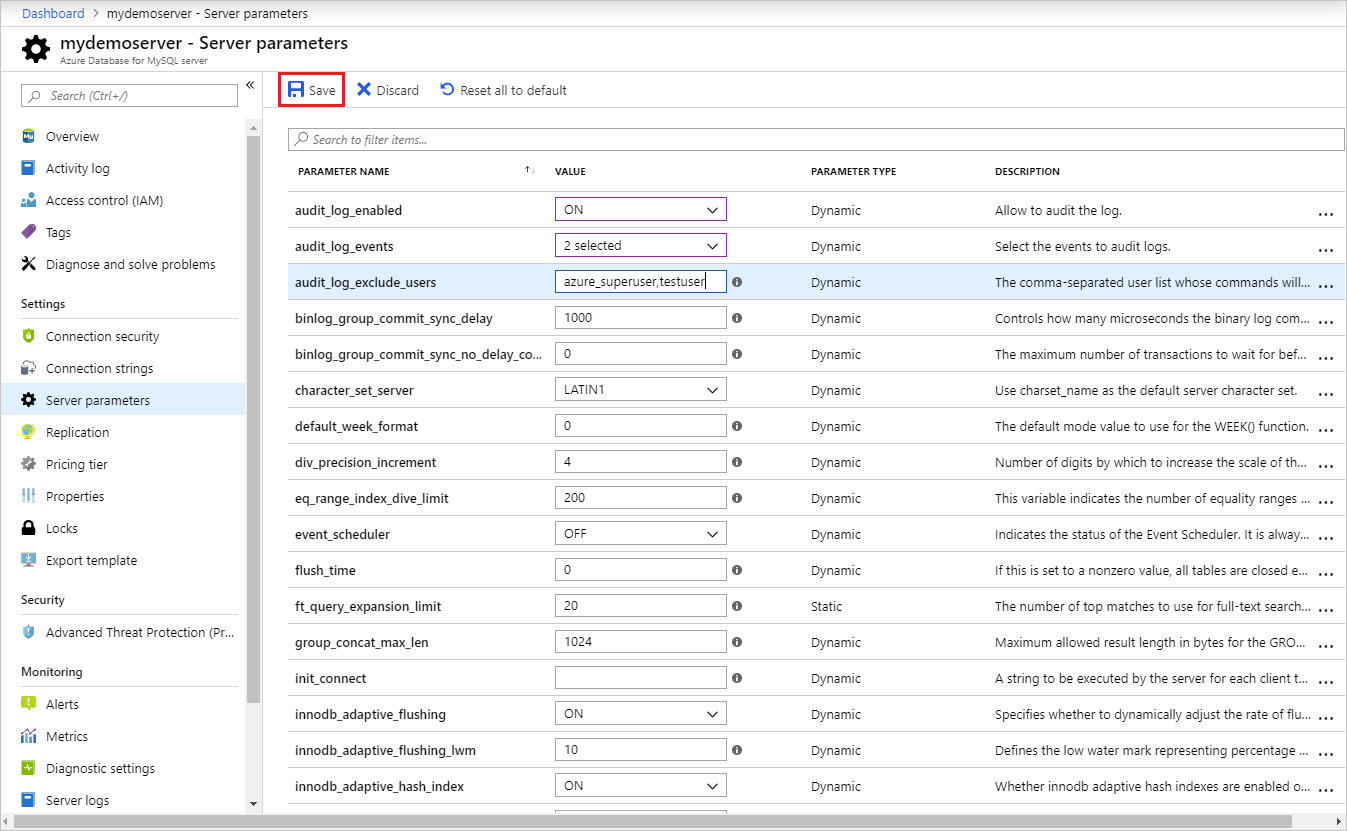Click the PARAMETER TYPE column header
The image size is (1347, 831).
pos(853,171)
